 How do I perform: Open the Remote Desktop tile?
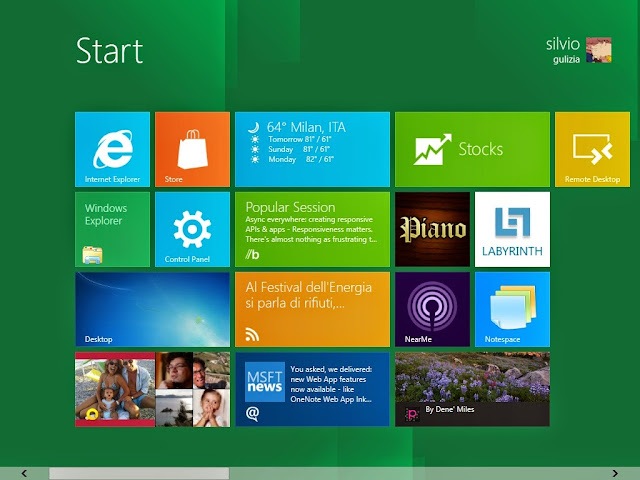[592, 149]
